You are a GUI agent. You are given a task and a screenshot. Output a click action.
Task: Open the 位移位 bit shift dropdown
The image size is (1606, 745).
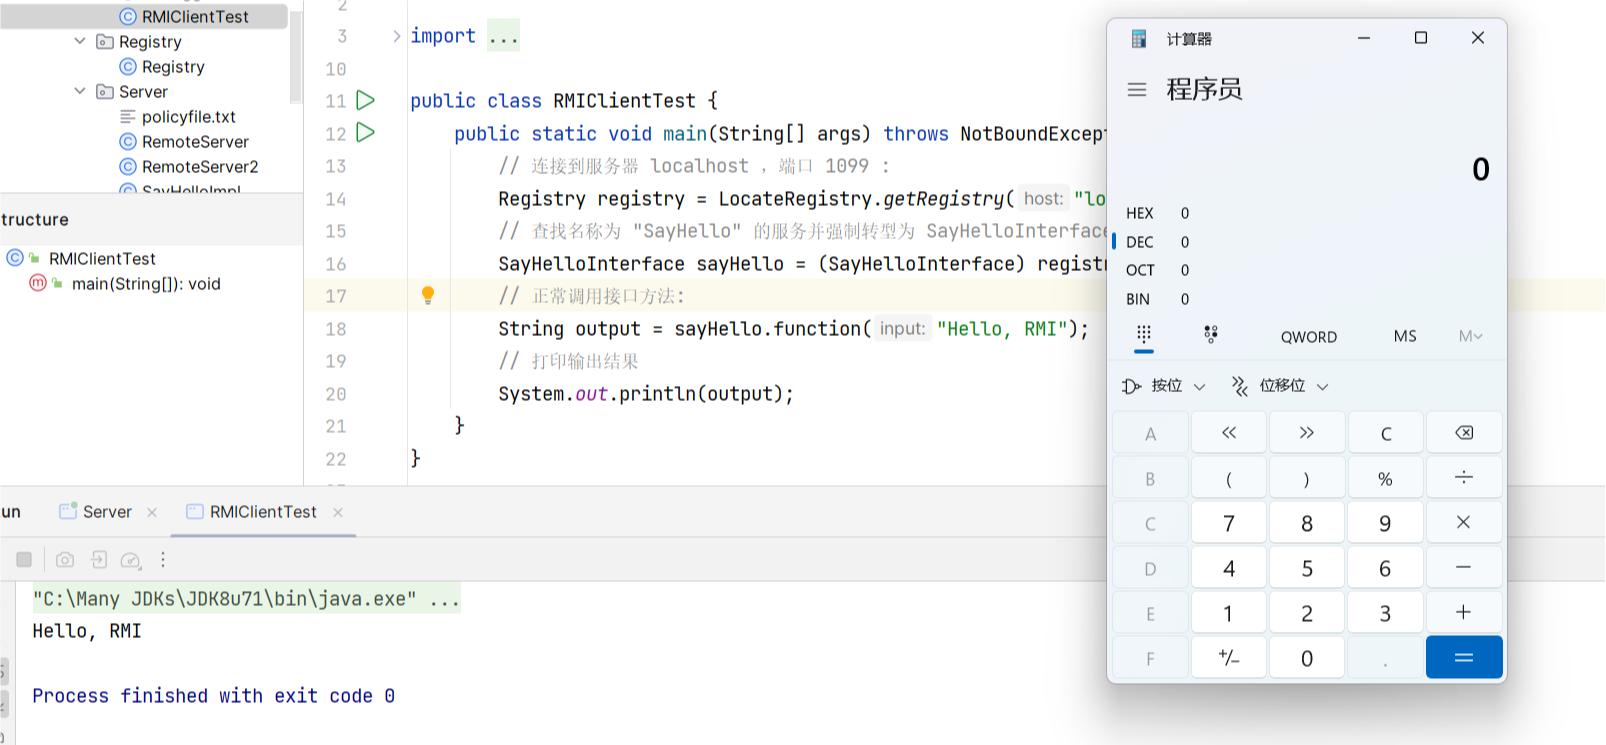(x=1280, y=386)
